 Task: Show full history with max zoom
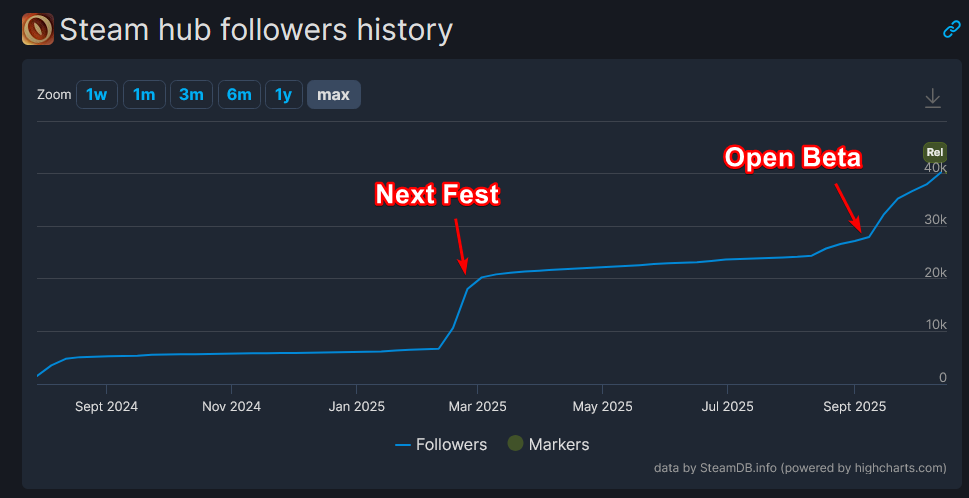click(333, 95)
